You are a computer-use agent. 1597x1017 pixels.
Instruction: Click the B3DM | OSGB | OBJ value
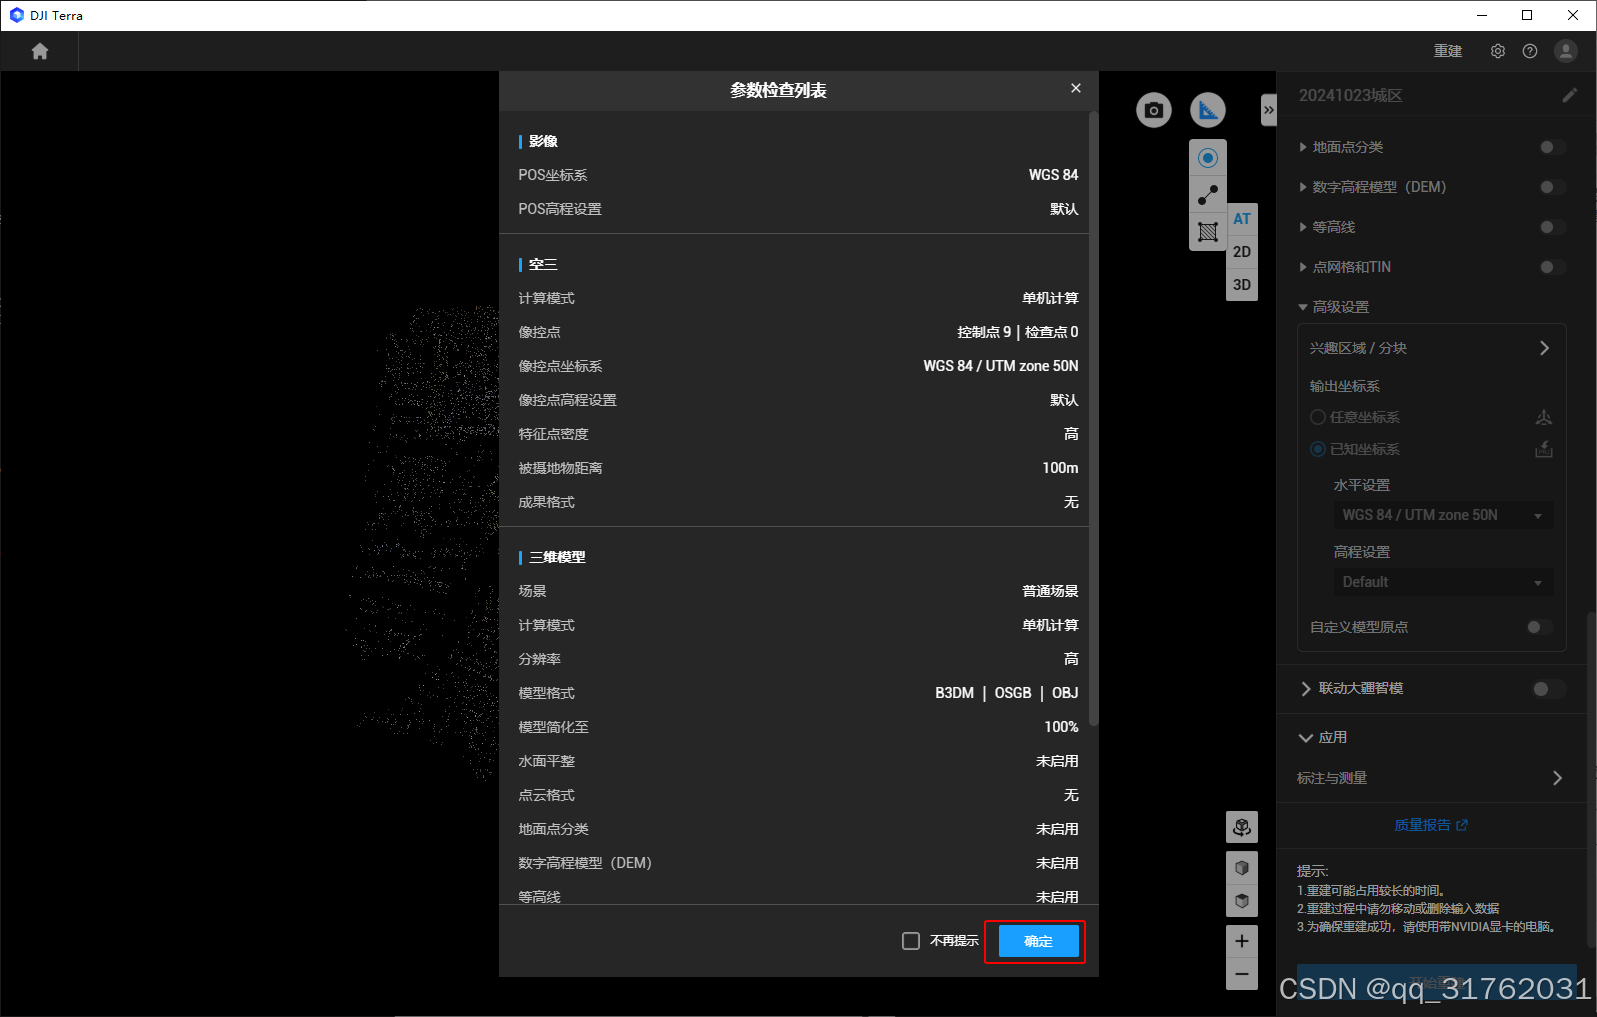pyautogui.click(x=1006, y=693)
